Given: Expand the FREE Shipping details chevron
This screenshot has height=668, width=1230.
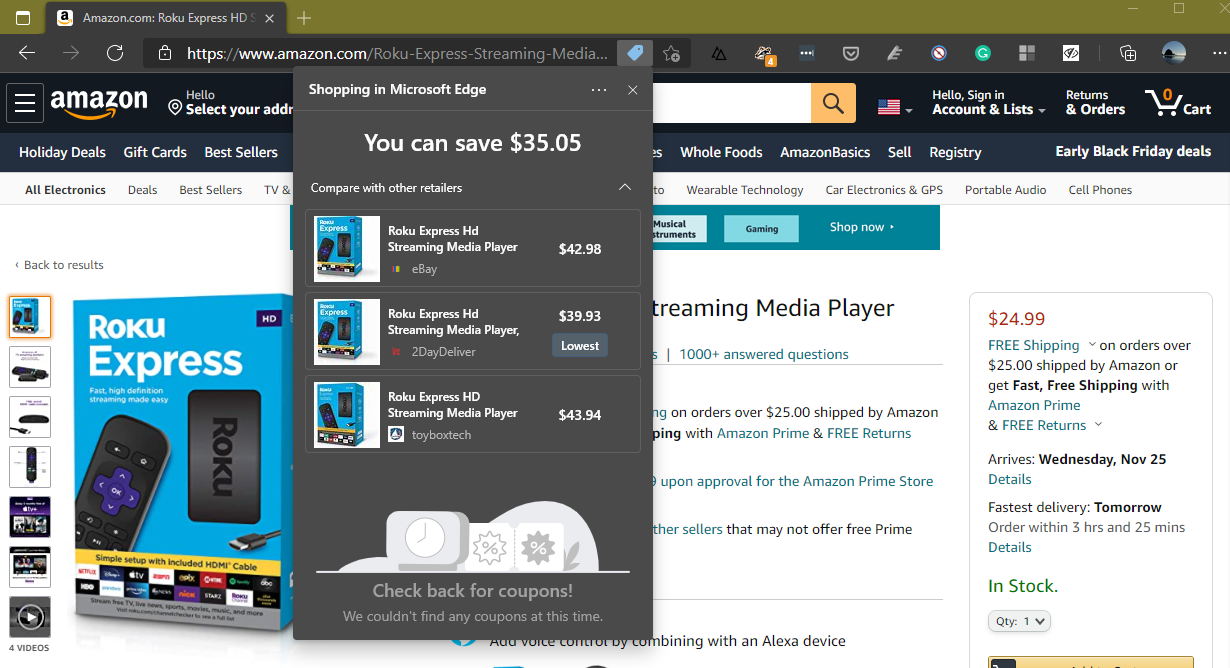Looking at the screenshot, I should click(1092, 345).
